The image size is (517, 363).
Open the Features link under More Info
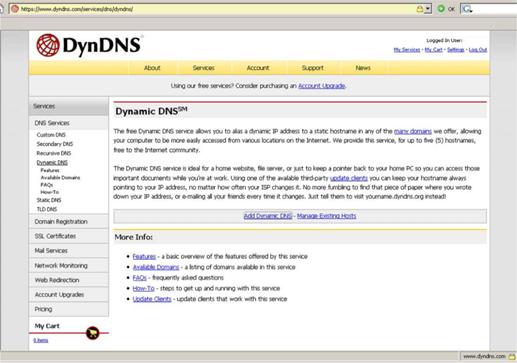point(144,257)
